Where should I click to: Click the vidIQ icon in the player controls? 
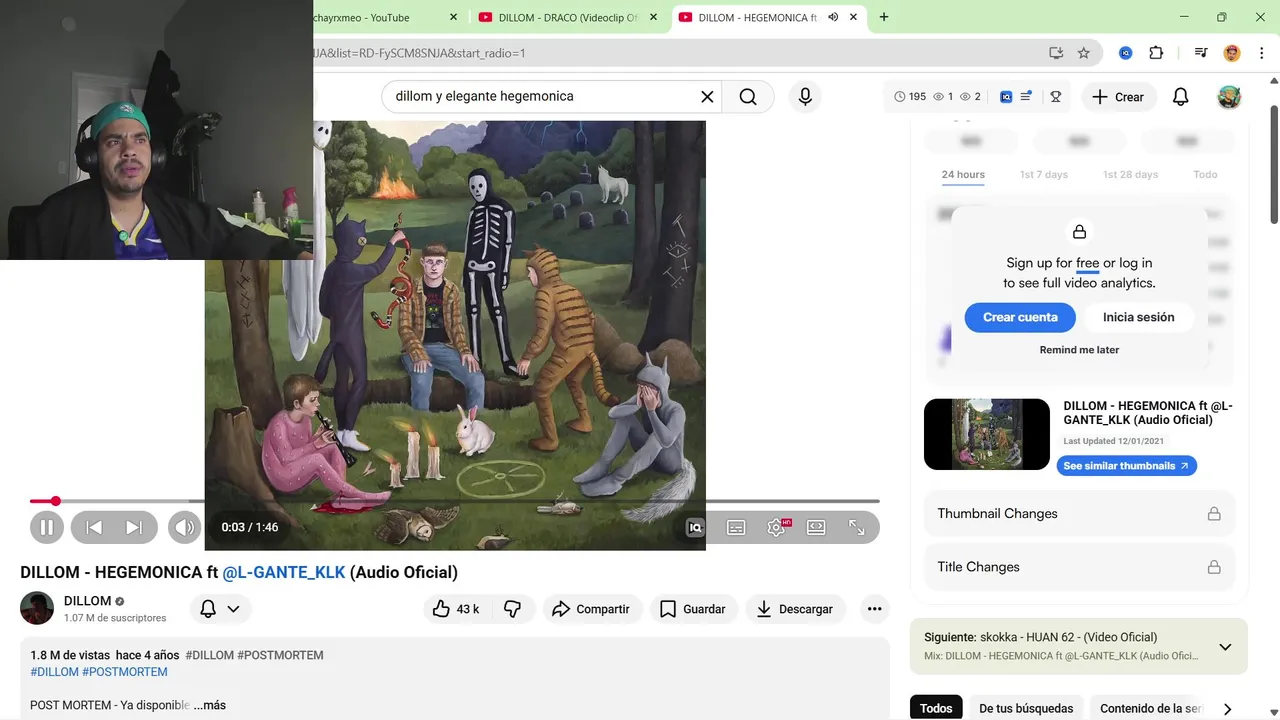[695, 527]
